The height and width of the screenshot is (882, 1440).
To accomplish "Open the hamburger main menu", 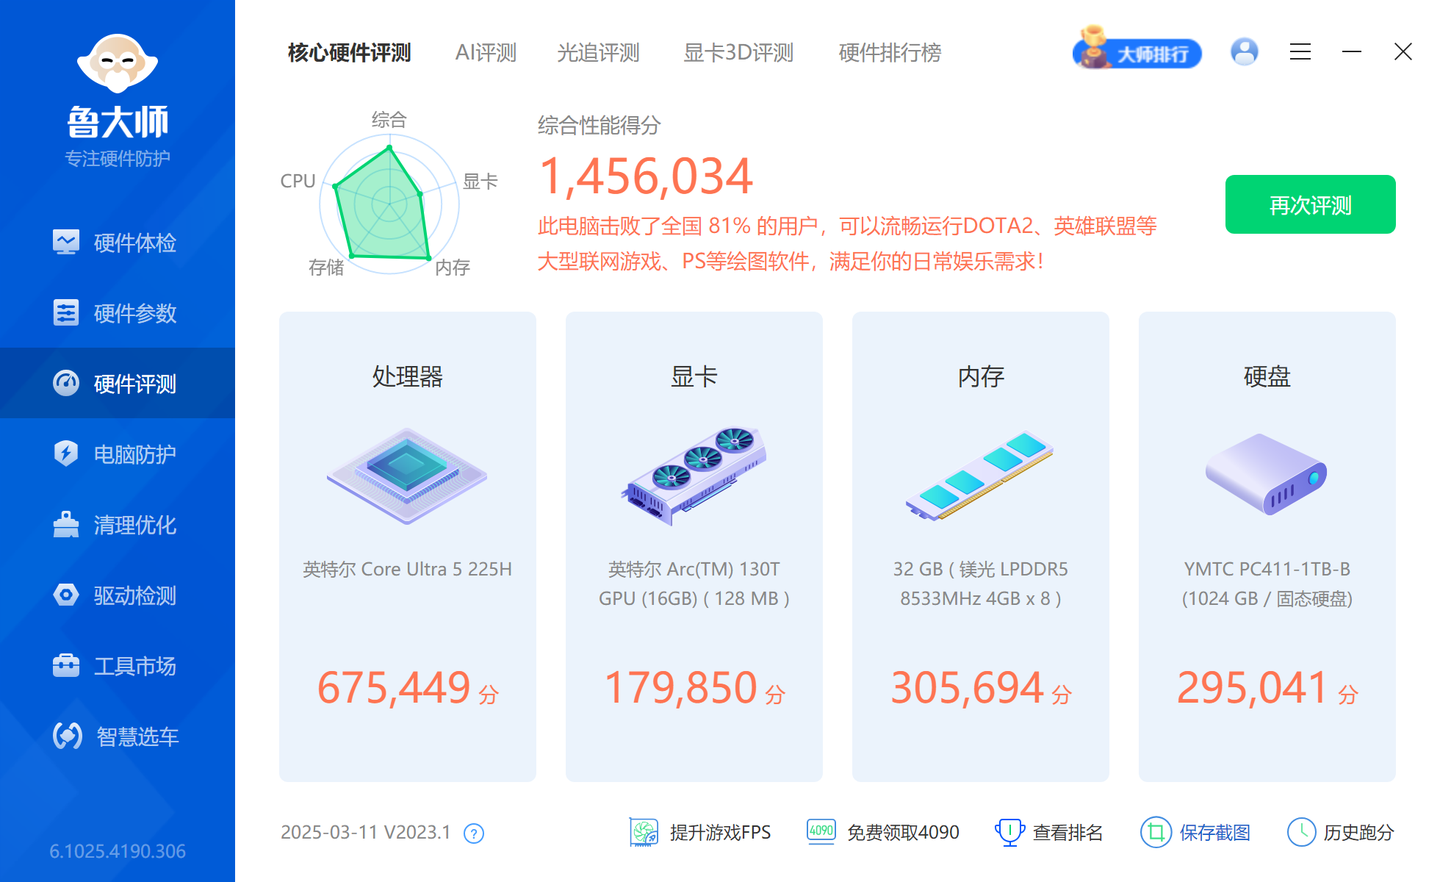I will [x=1300, y=52].
